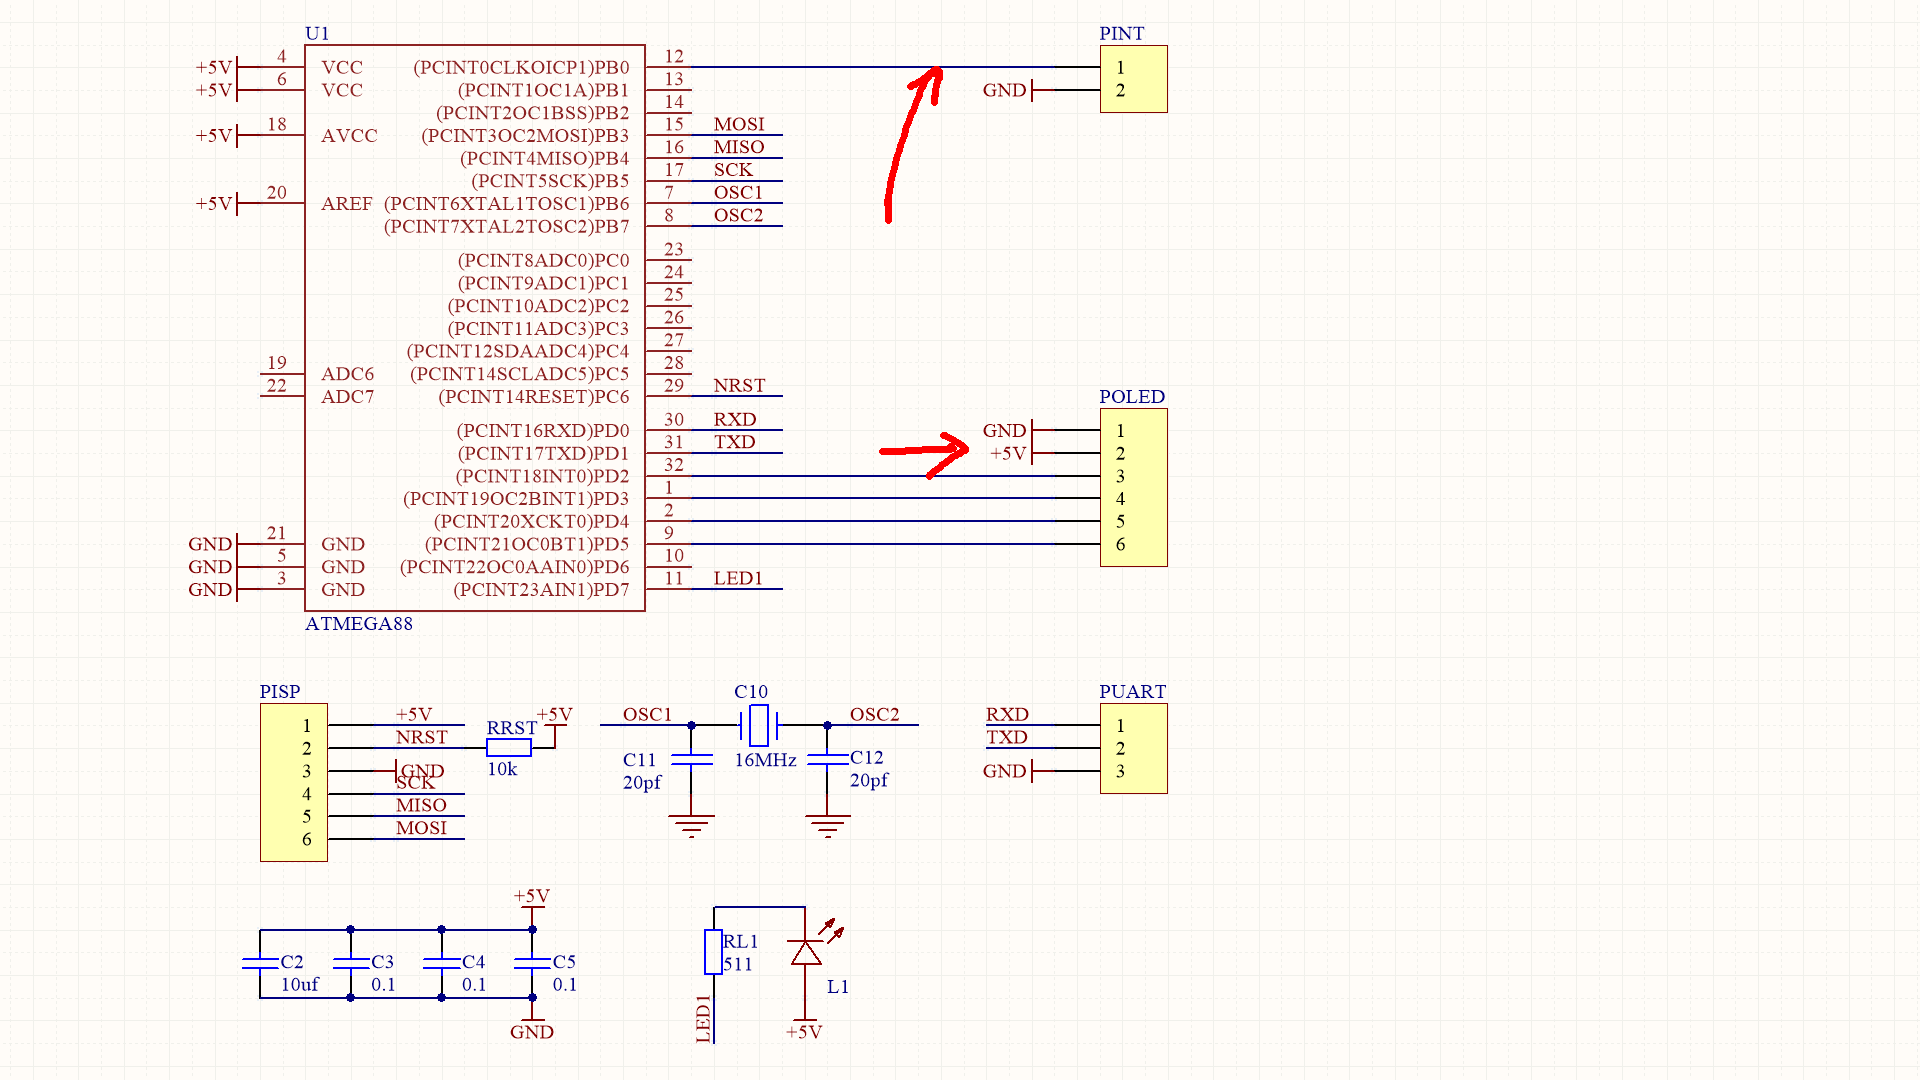Click the 16MHz crystal value
Viewport: 1920px width, 1080px height.
pos(765,760)
